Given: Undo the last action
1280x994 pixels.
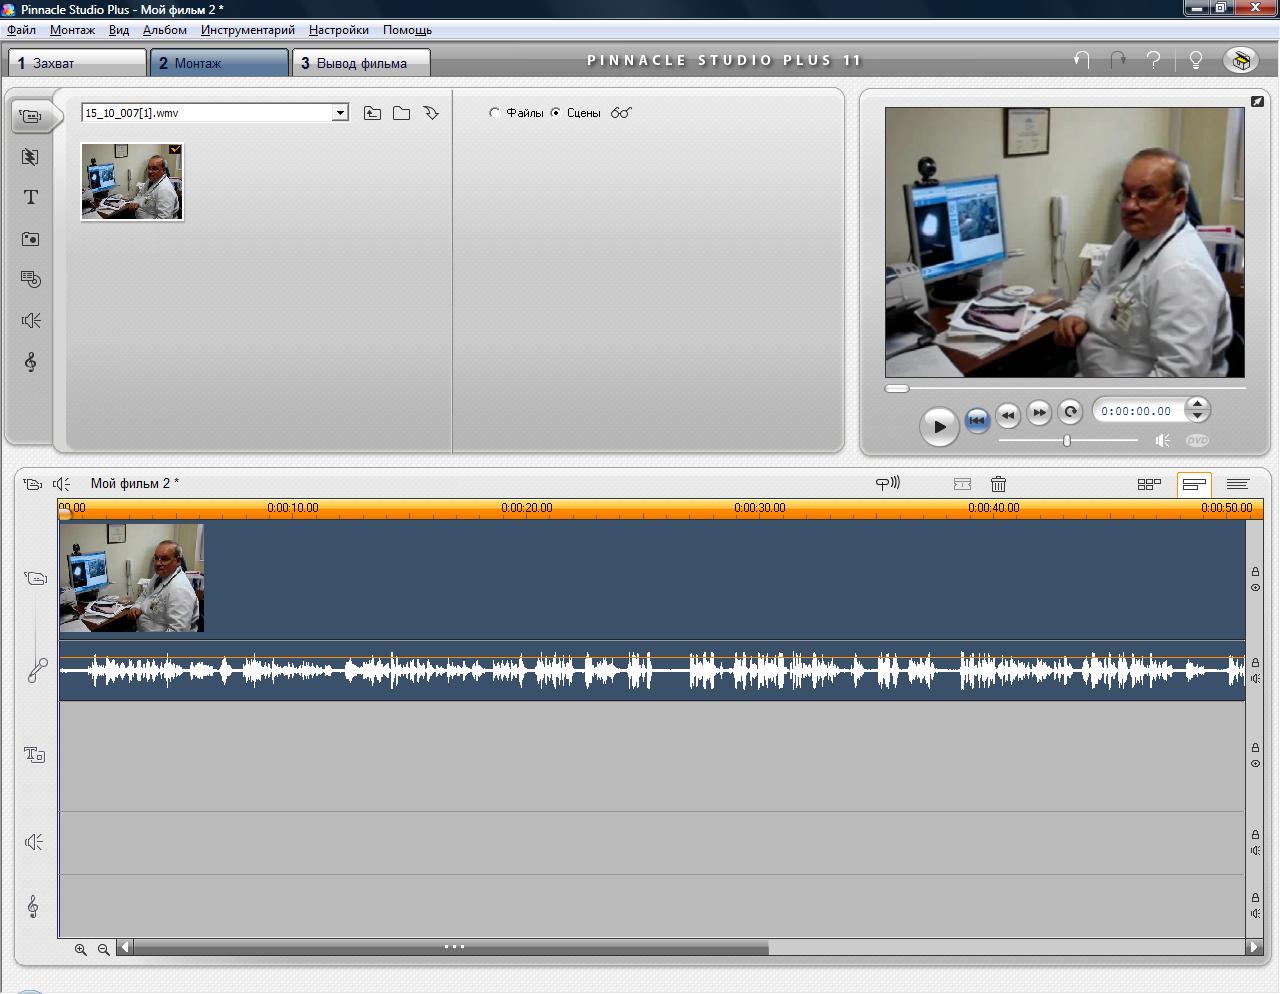Looking at the screenshot, I should pyautogui.click(x=1081, y=60).
